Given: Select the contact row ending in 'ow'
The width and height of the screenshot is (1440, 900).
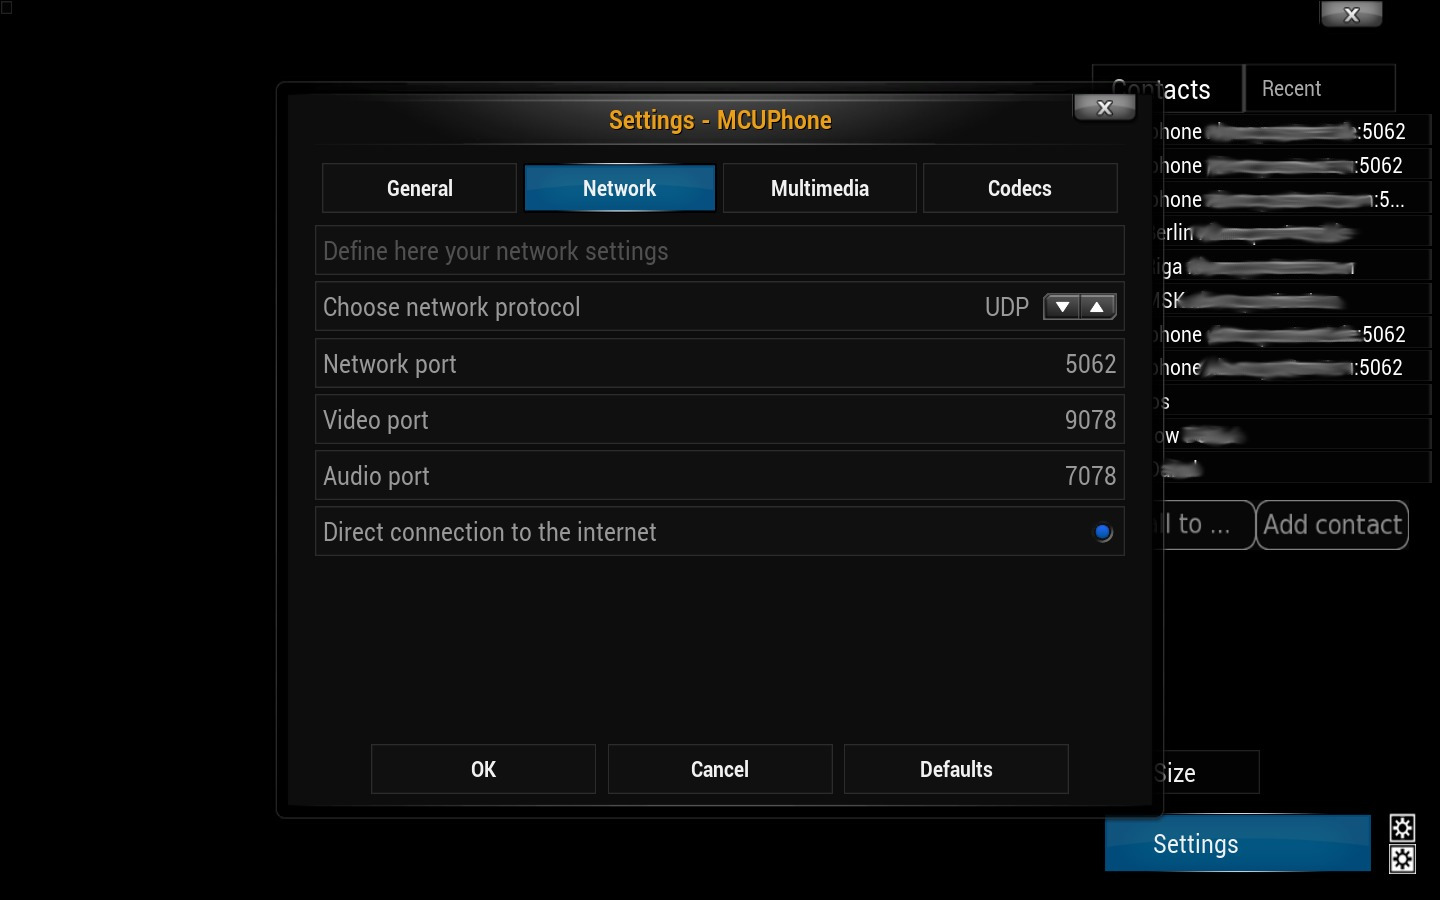Looking at the screenshot, I should point(1296,435).
